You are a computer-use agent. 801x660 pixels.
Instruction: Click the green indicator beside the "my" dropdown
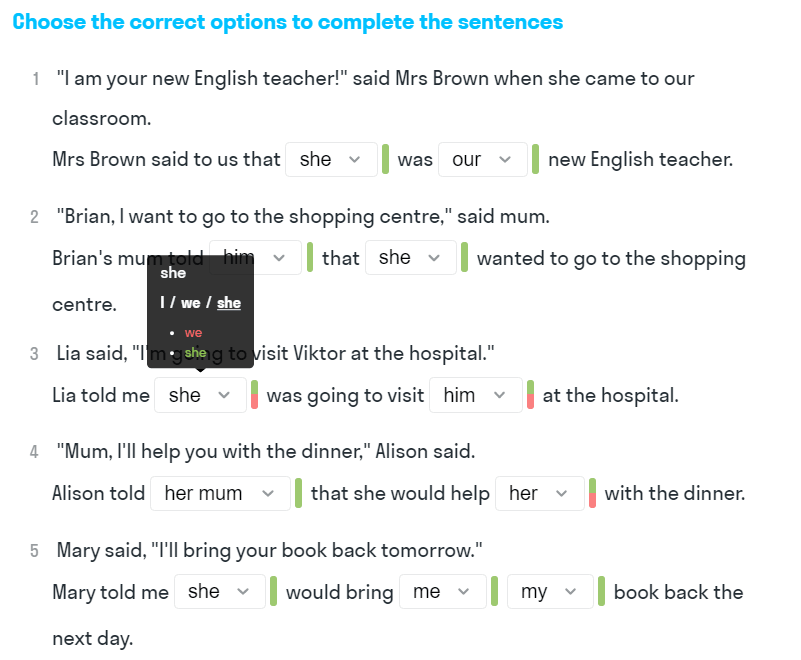click(602, 591)
